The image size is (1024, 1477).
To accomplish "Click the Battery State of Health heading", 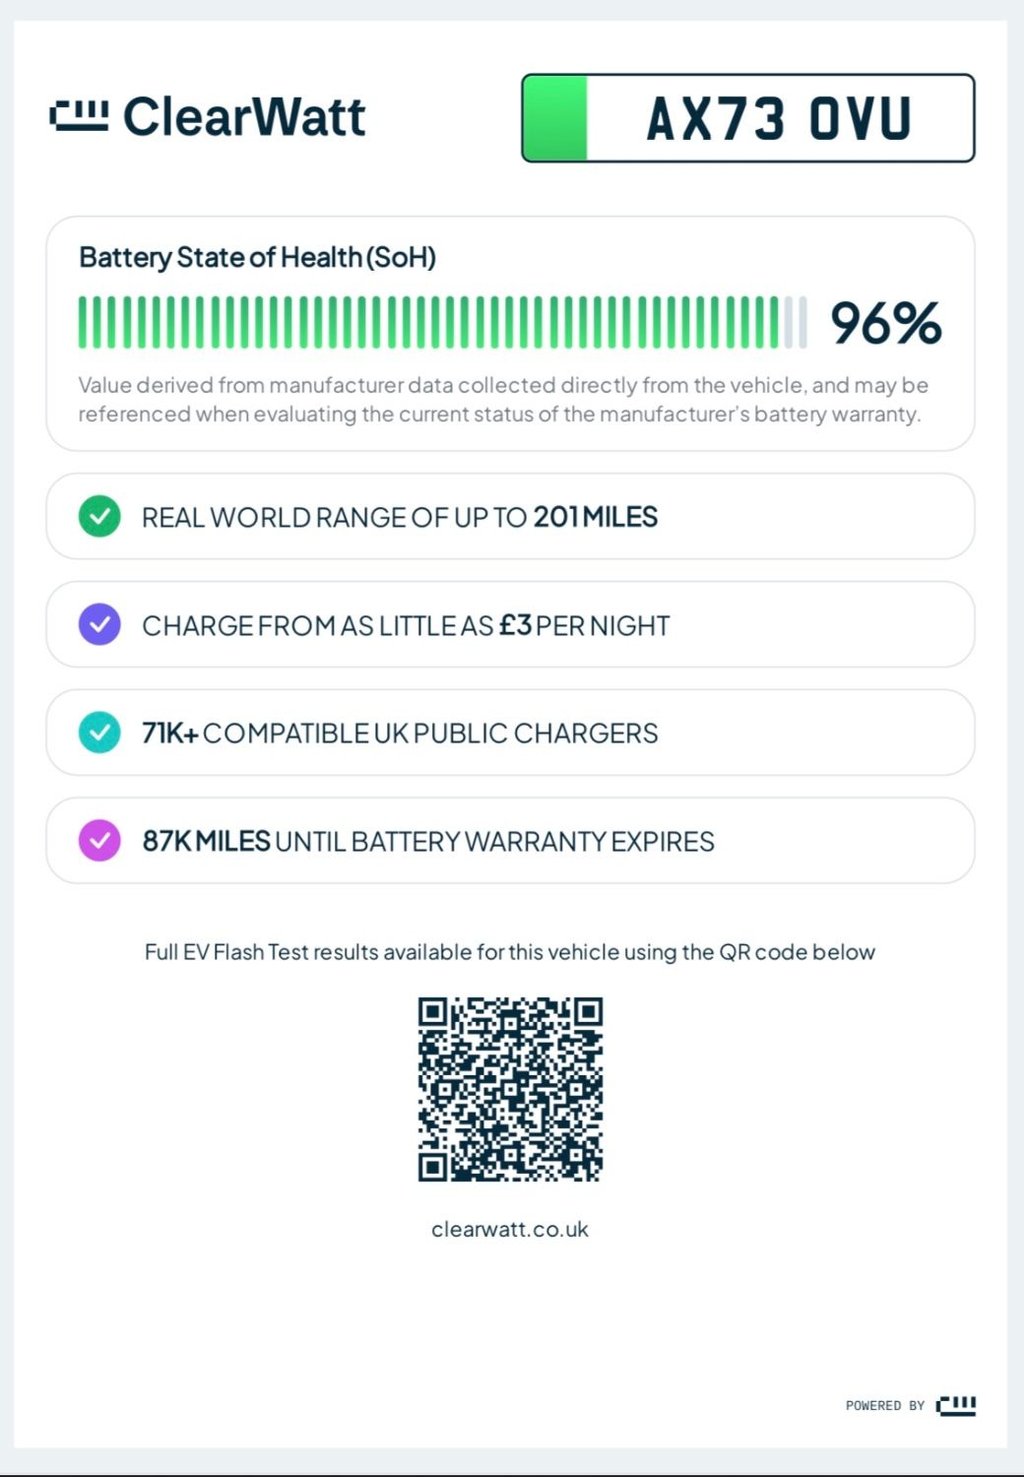I will [x=257, y=258].
